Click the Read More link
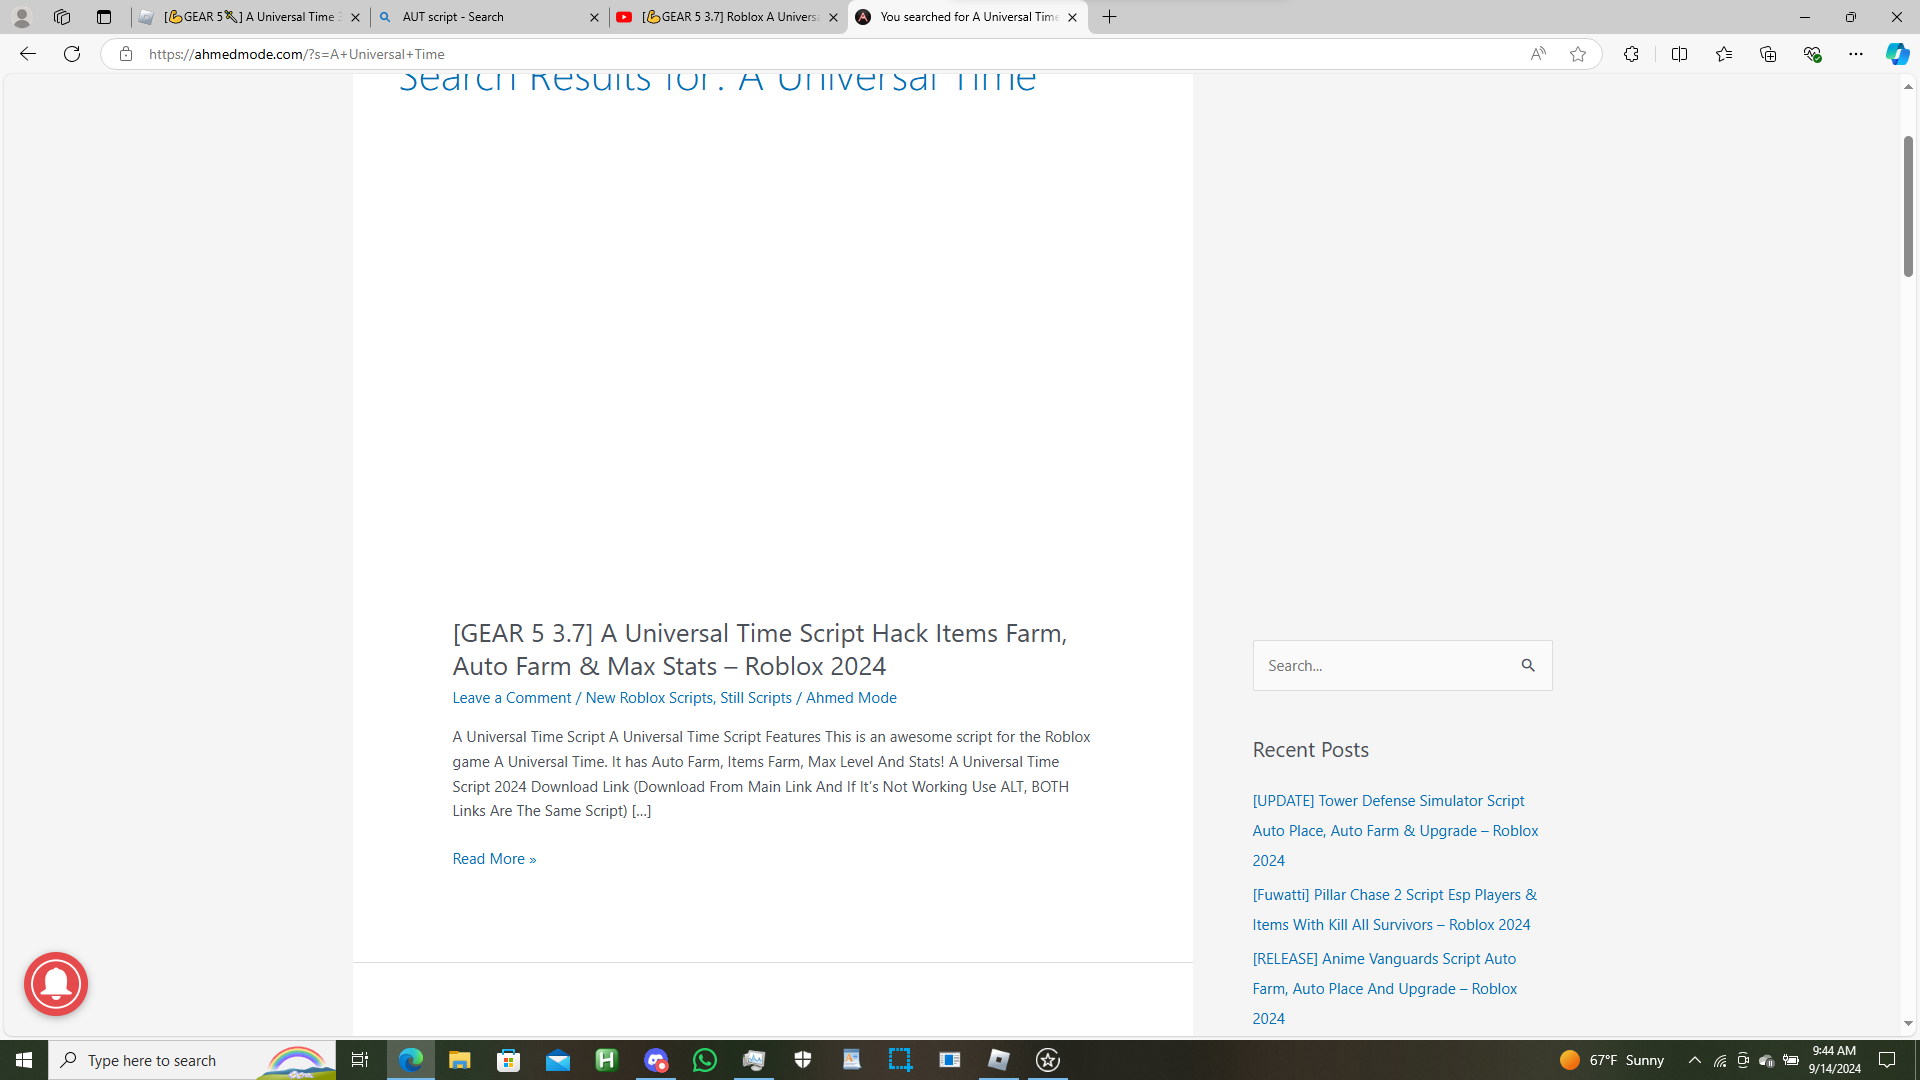 click(494, 858)
